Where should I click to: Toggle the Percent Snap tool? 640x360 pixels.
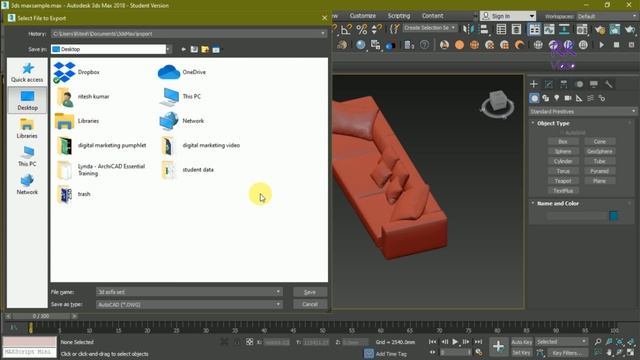362,29
